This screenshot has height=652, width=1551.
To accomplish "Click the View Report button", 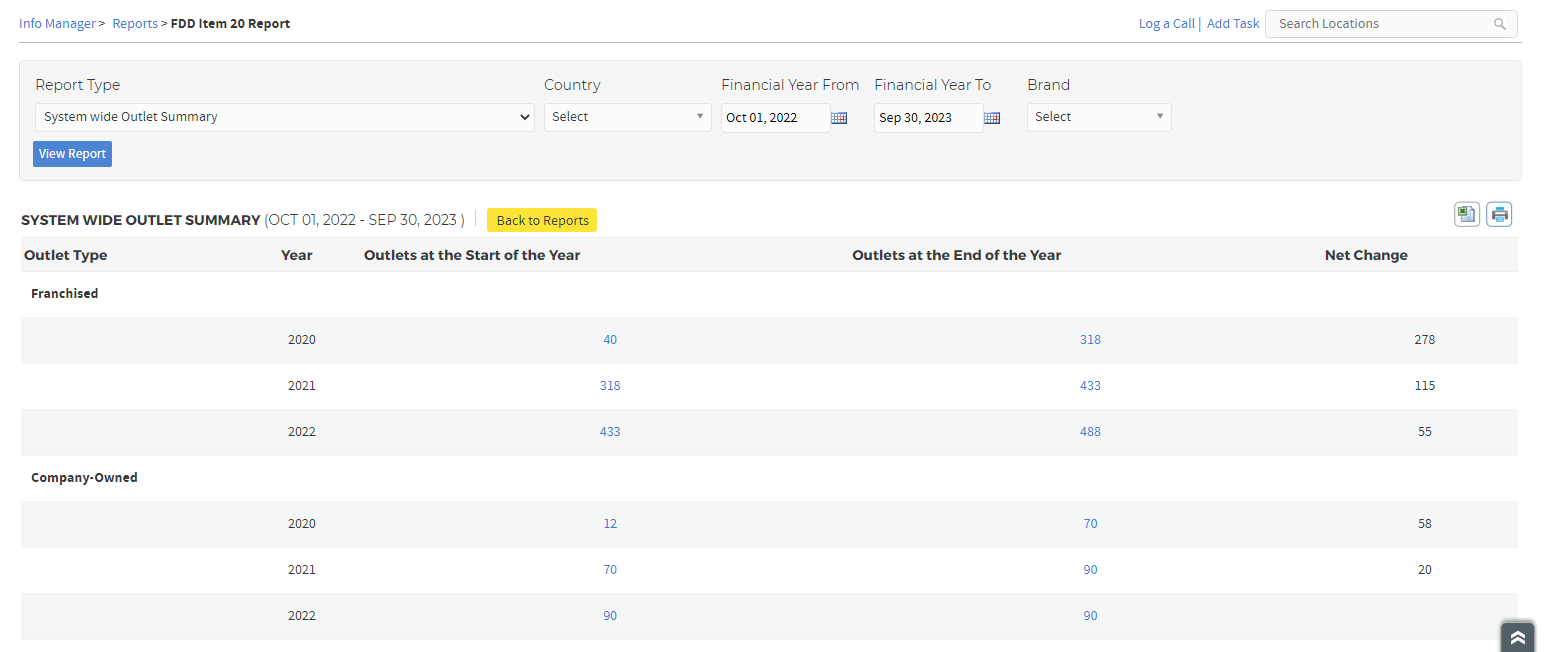I will pyautogui.click(x=73, y=154).
